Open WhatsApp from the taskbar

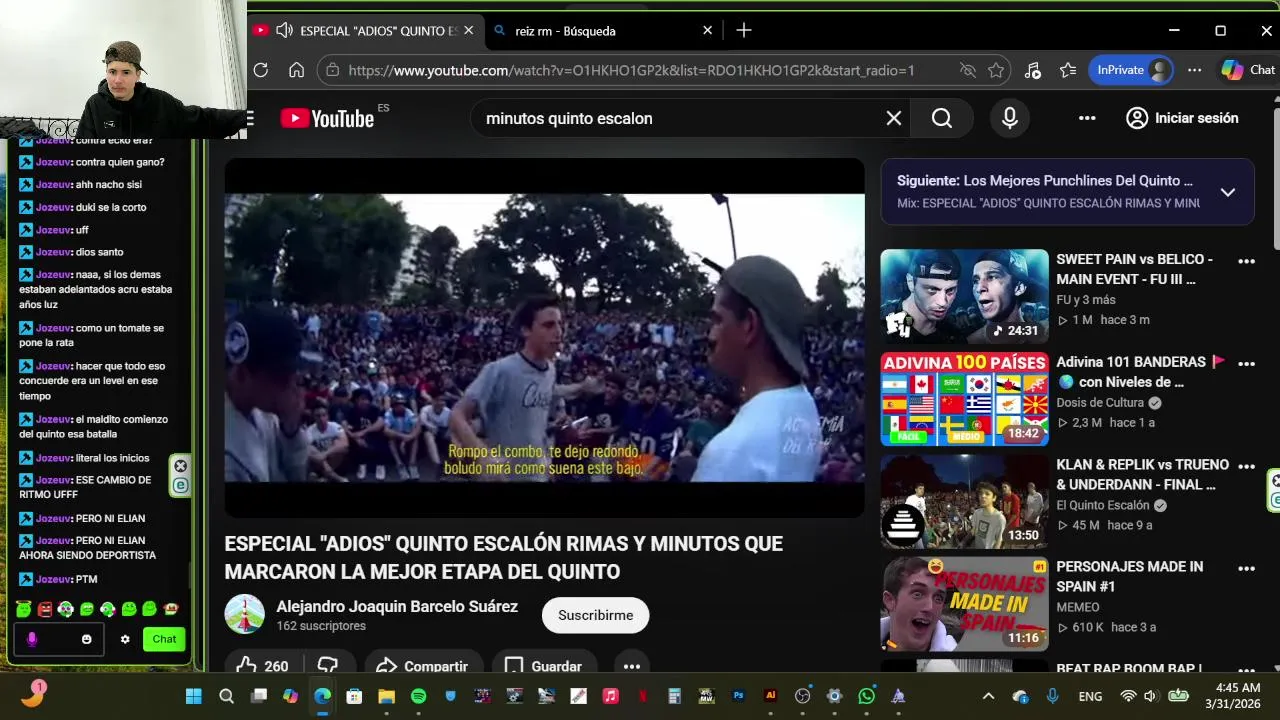point(866,696)
